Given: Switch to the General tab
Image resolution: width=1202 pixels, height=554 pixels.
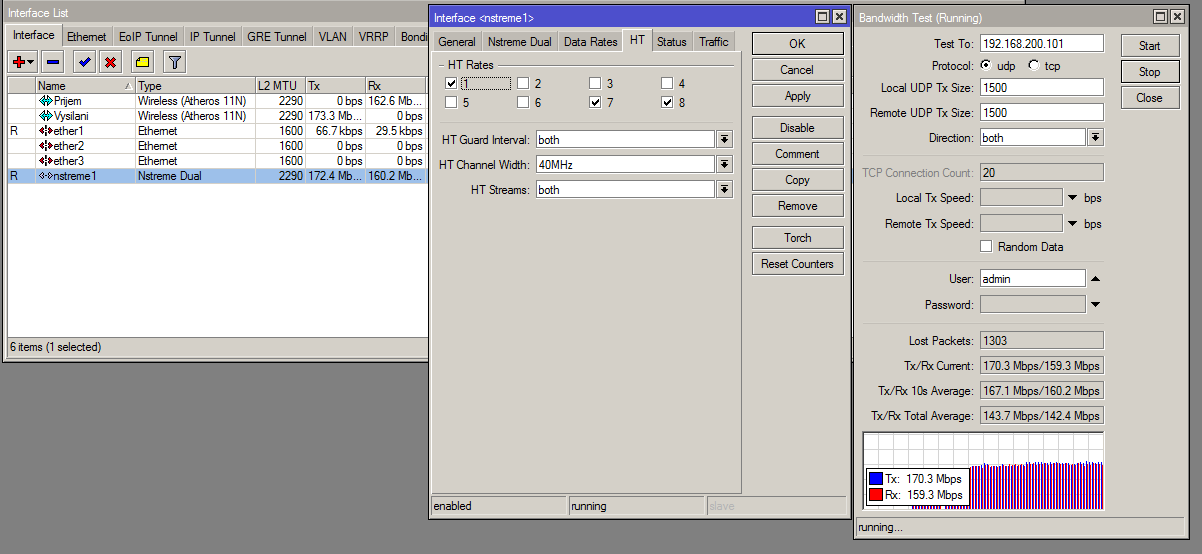Looking at the screenshot, I should coord(457,42).
